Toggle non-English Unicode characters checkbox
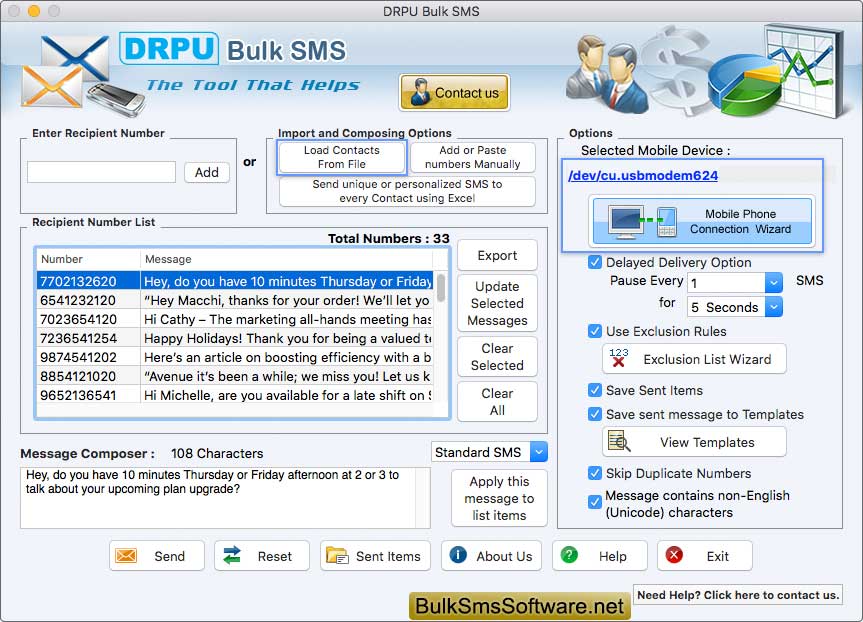This screenshot has height=622, width=863. [594, 501]
